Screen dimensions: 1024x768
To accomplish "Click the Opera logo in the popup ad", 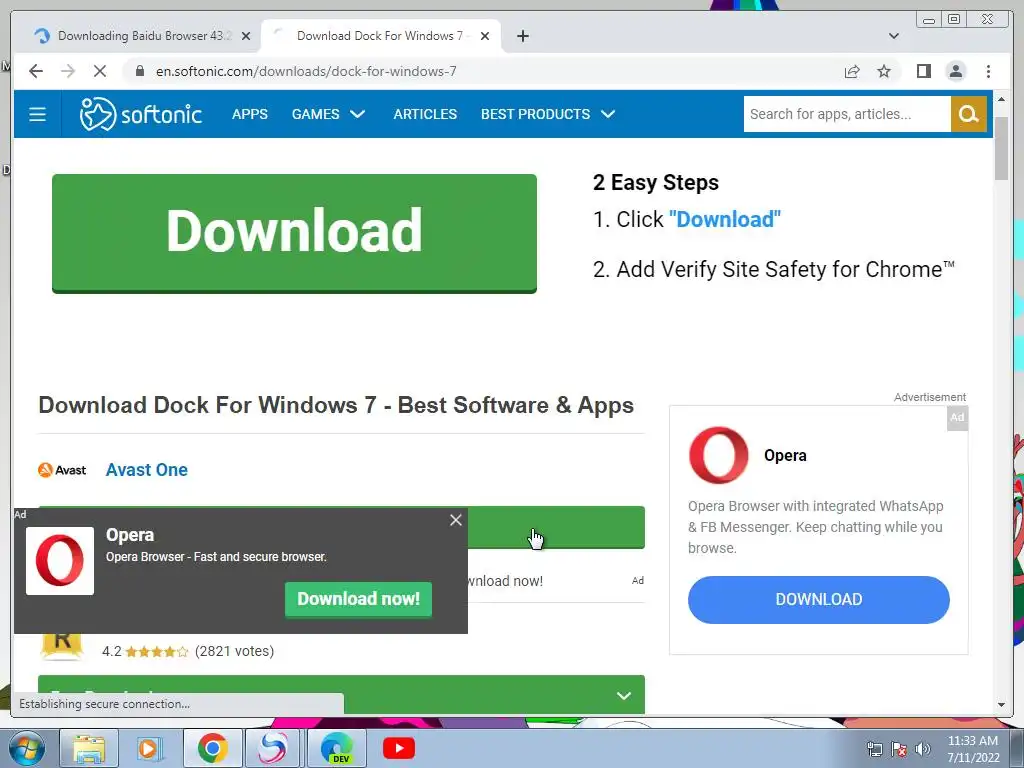I will pos(59,561).
